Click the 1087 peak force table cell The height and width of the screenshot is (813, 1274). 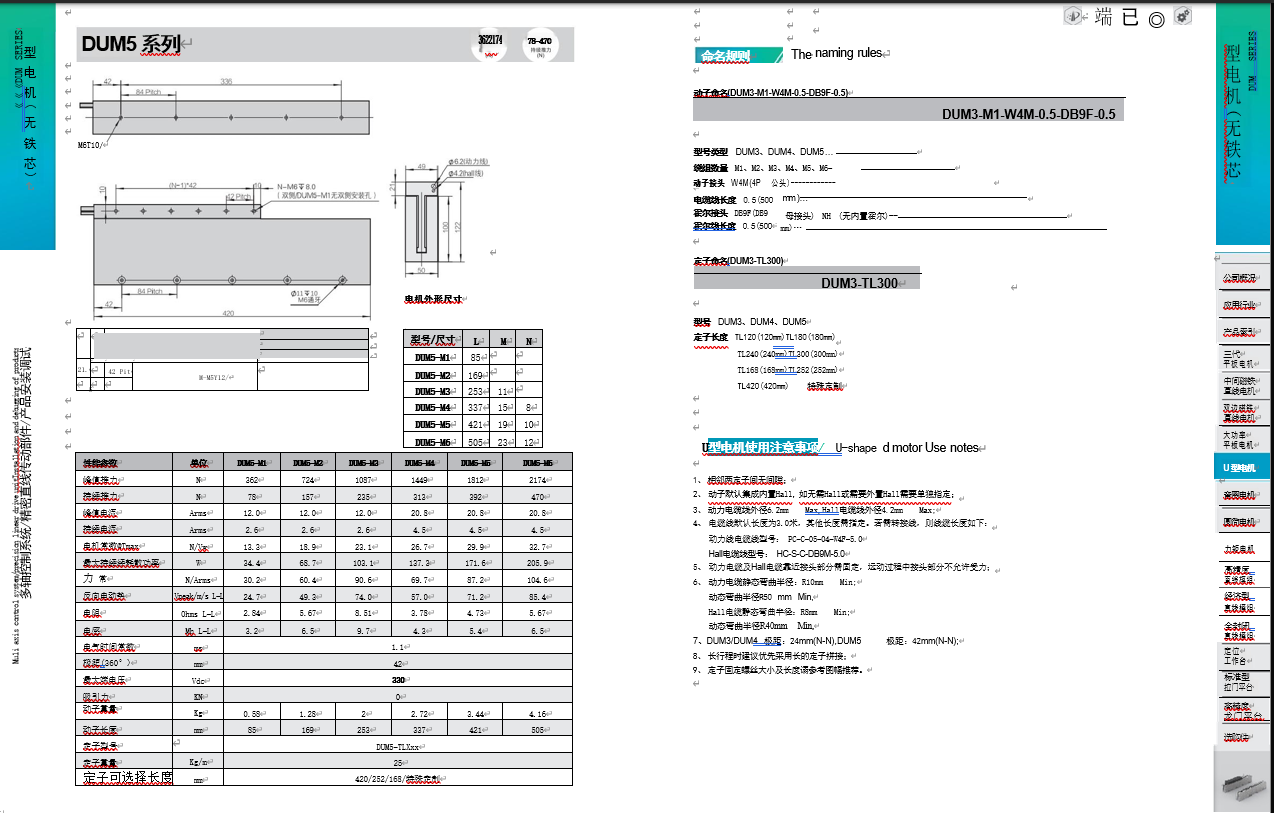(x=365, y=480)
